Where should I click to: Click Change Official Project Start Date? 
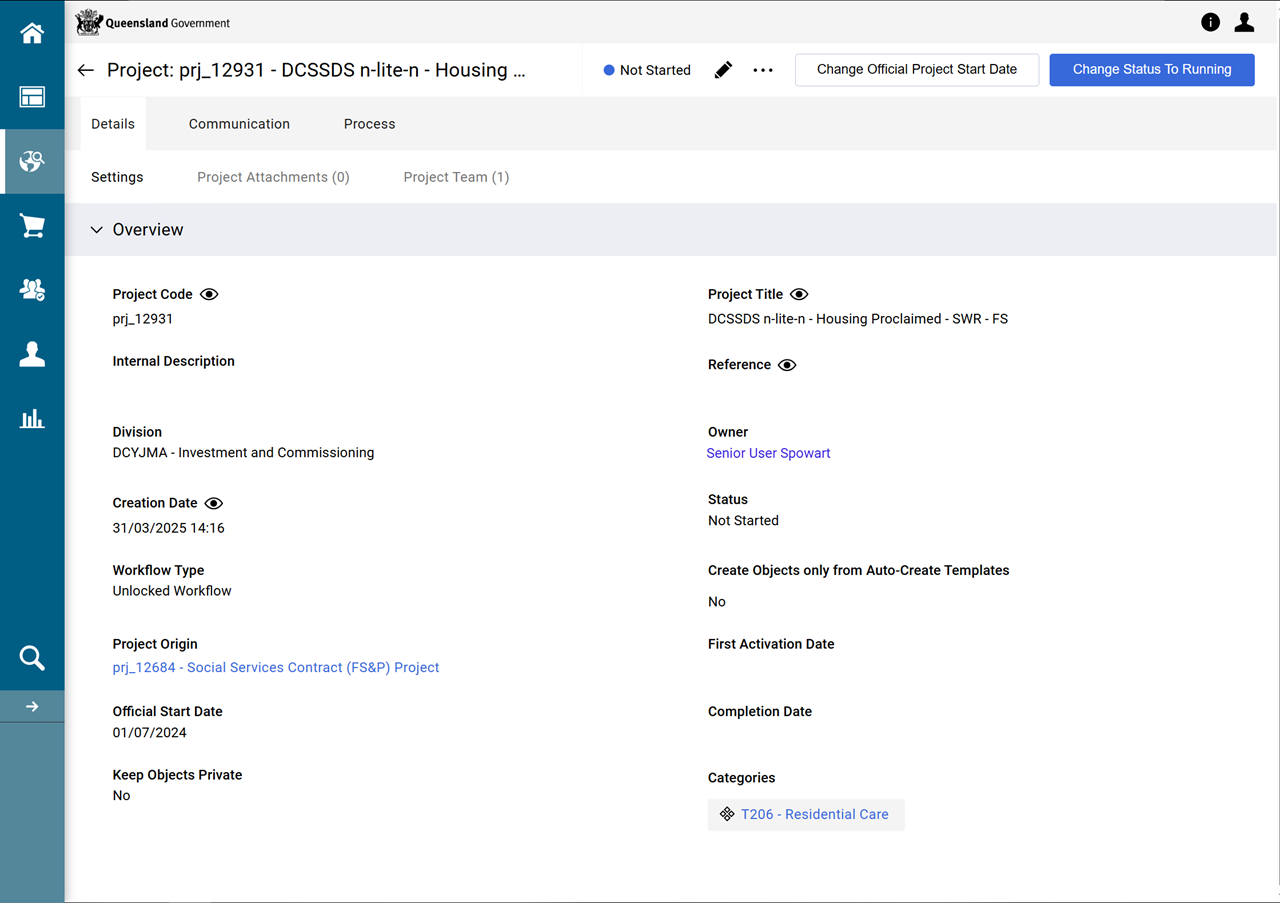click(916, 70)
